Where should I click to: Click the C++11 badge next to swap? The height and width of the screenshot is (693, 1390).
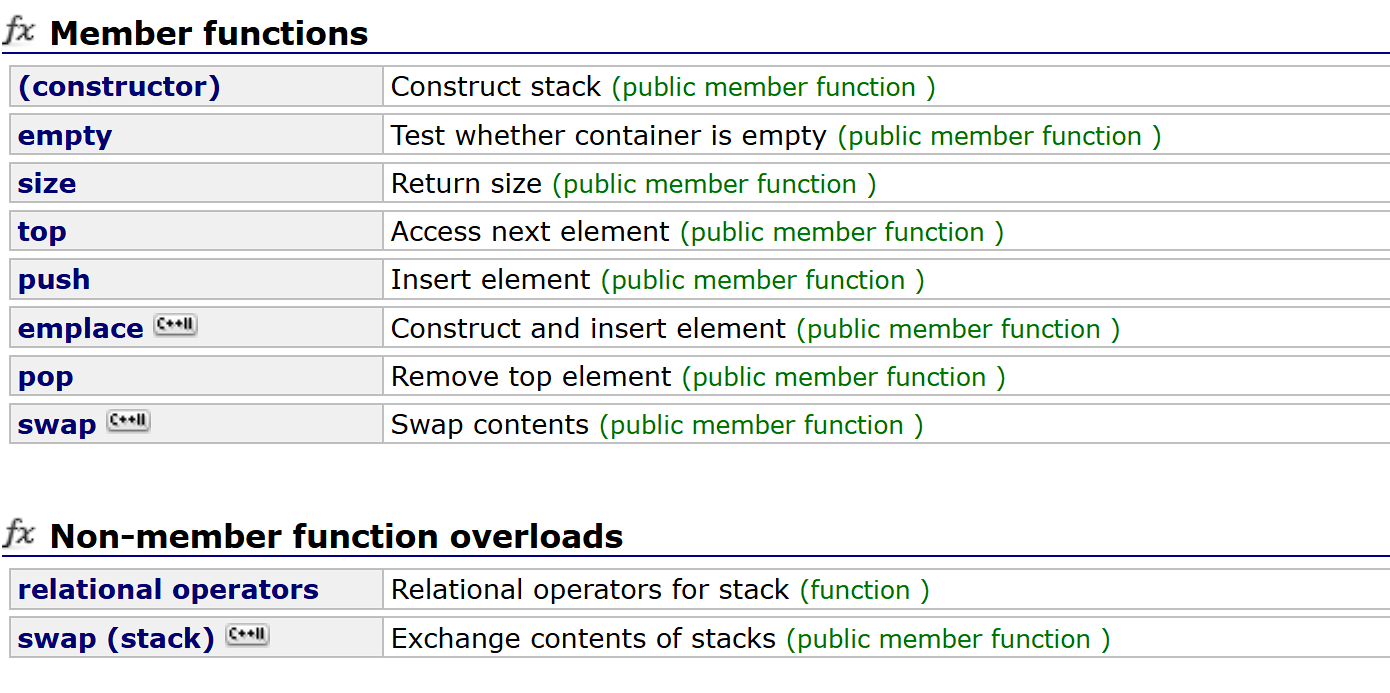128,421
